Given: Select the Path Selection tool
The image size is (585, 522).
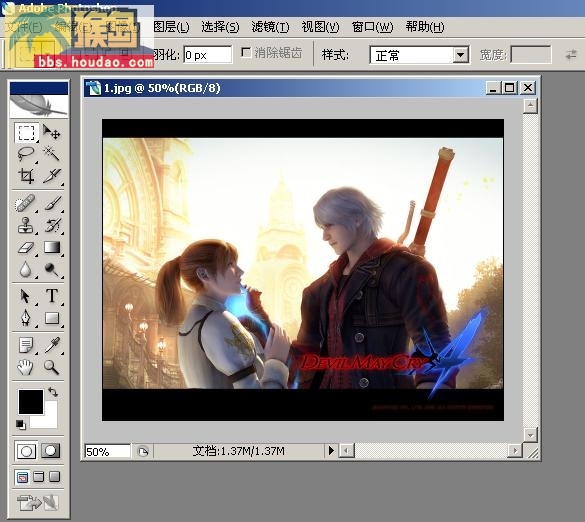Looking at the screenshot, I should click(x=26, y=296).
